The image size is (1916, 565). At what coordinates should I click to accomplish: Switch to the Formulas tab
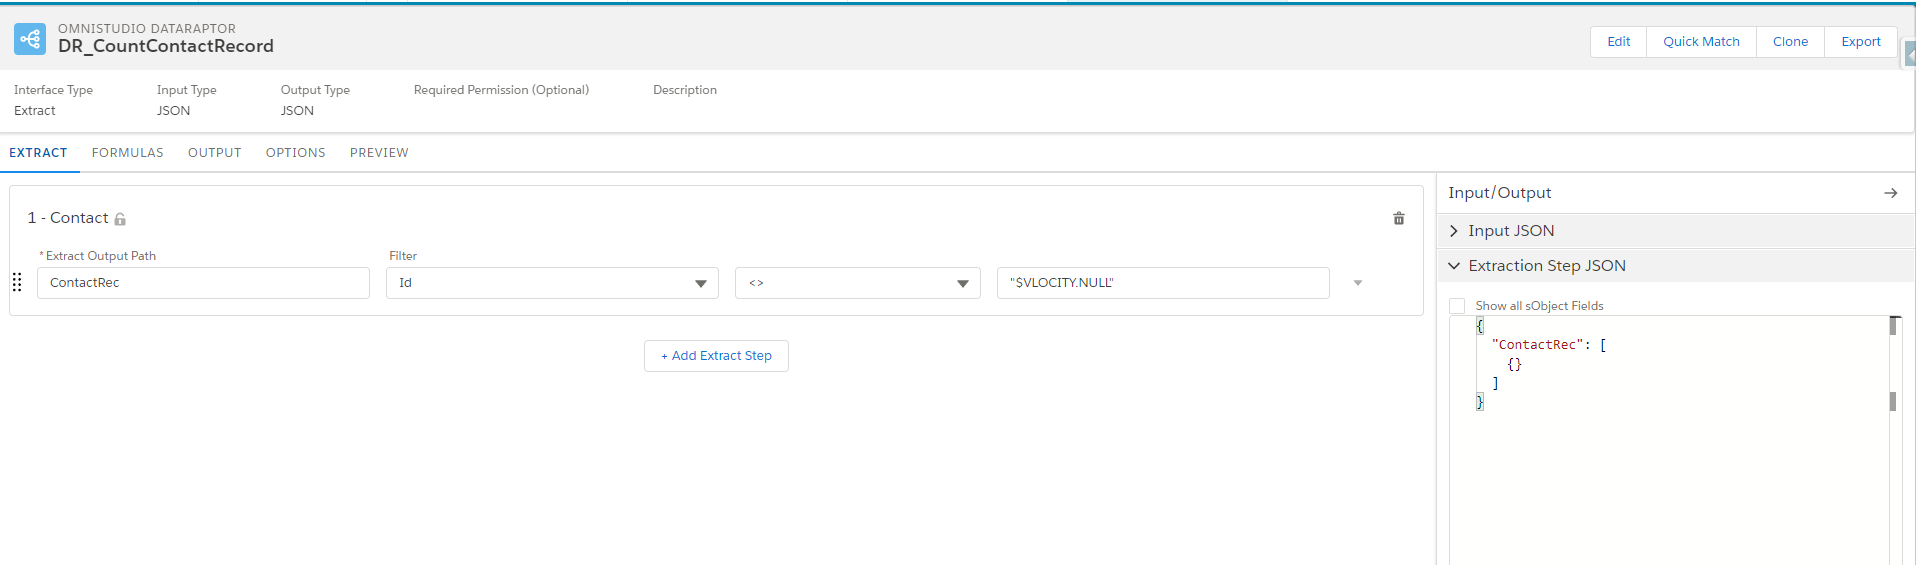[127, 153]
